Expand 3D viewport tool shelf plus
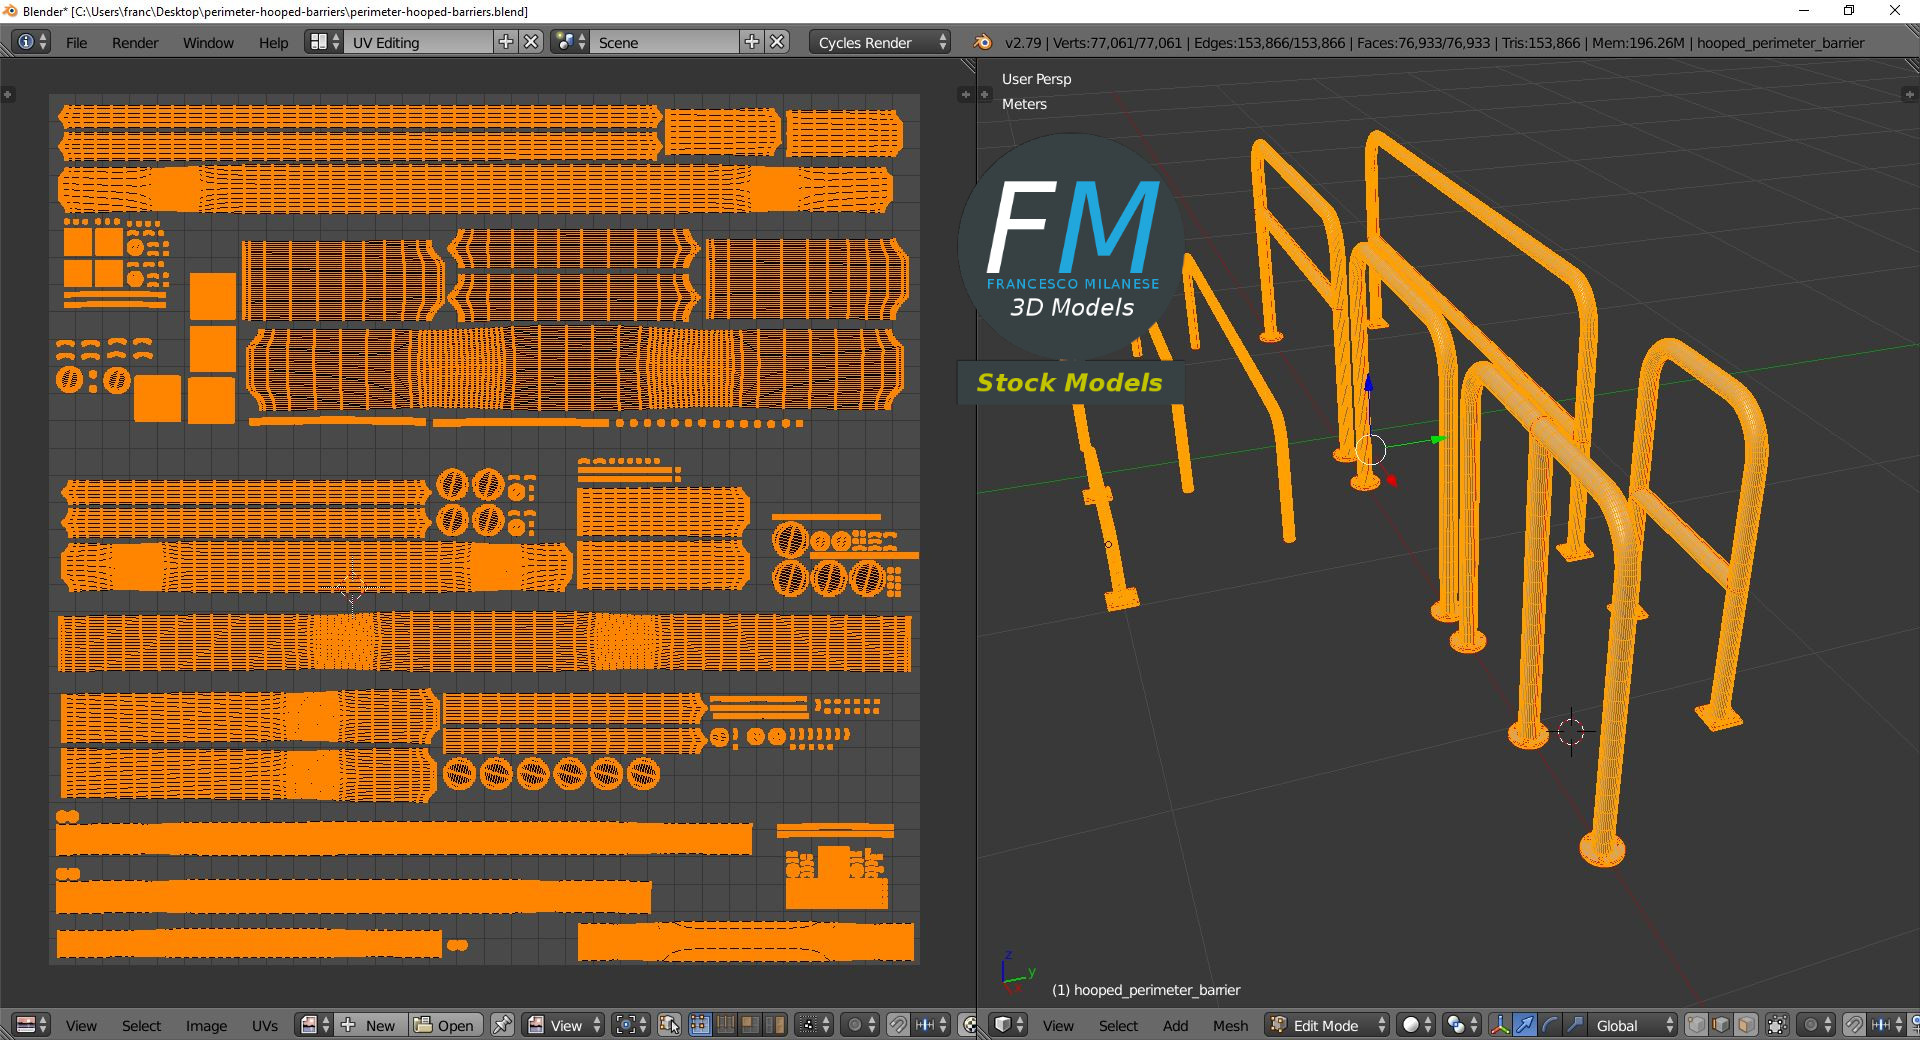The width and height of the screenshot is (1920, 1040). [985, 94]
